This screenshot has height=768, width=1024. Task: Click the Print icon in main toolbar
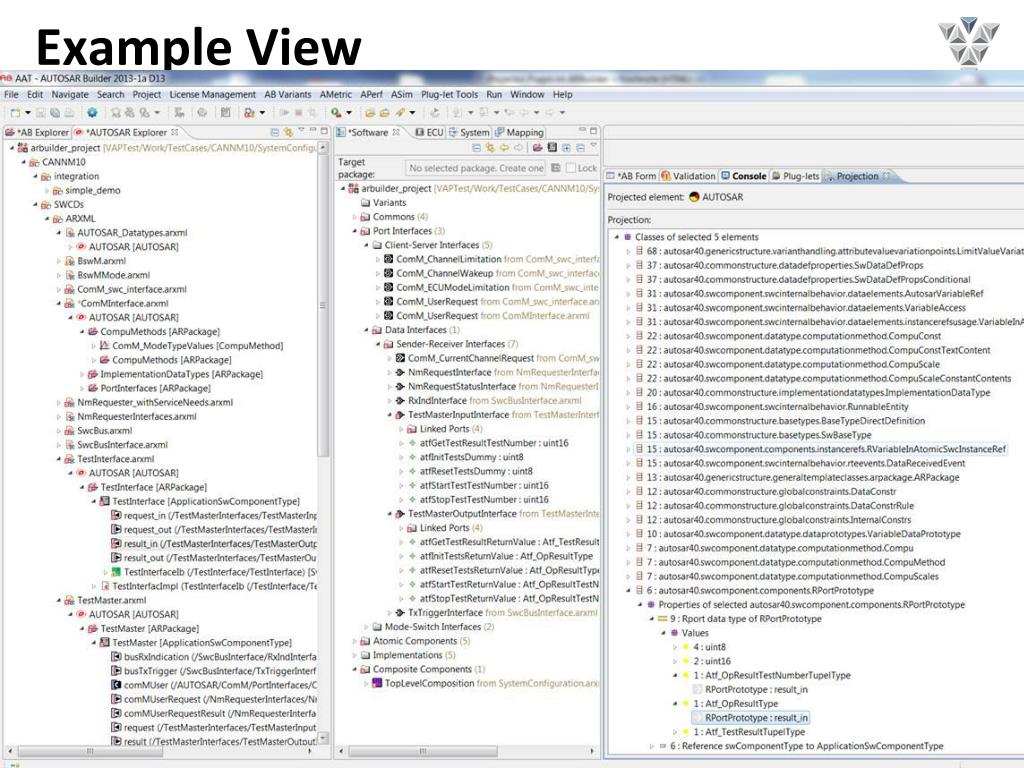point(69,112)
